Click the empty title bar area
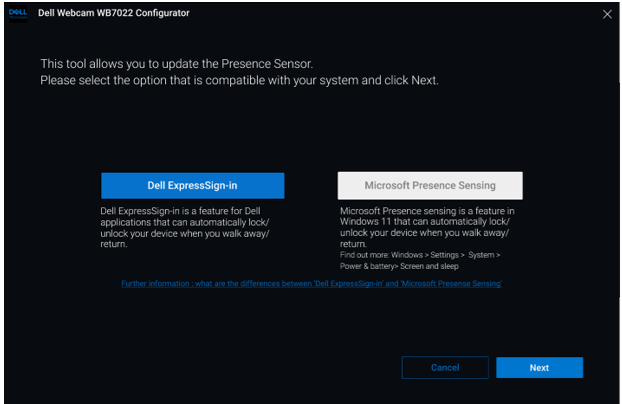This screenshot has width=622, height=404. [x=400, y=14]
